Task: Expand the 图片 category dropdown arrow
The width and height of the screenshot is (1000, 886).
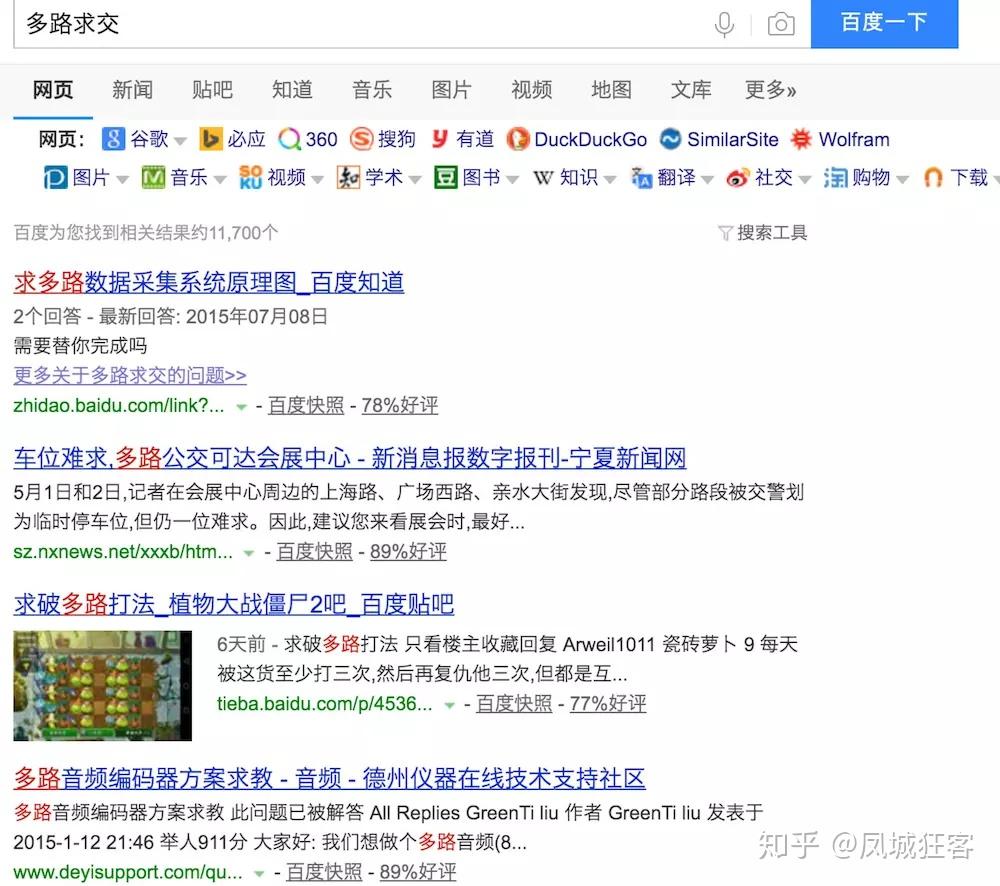Action: pyautogui.click(x=122, y=179)
